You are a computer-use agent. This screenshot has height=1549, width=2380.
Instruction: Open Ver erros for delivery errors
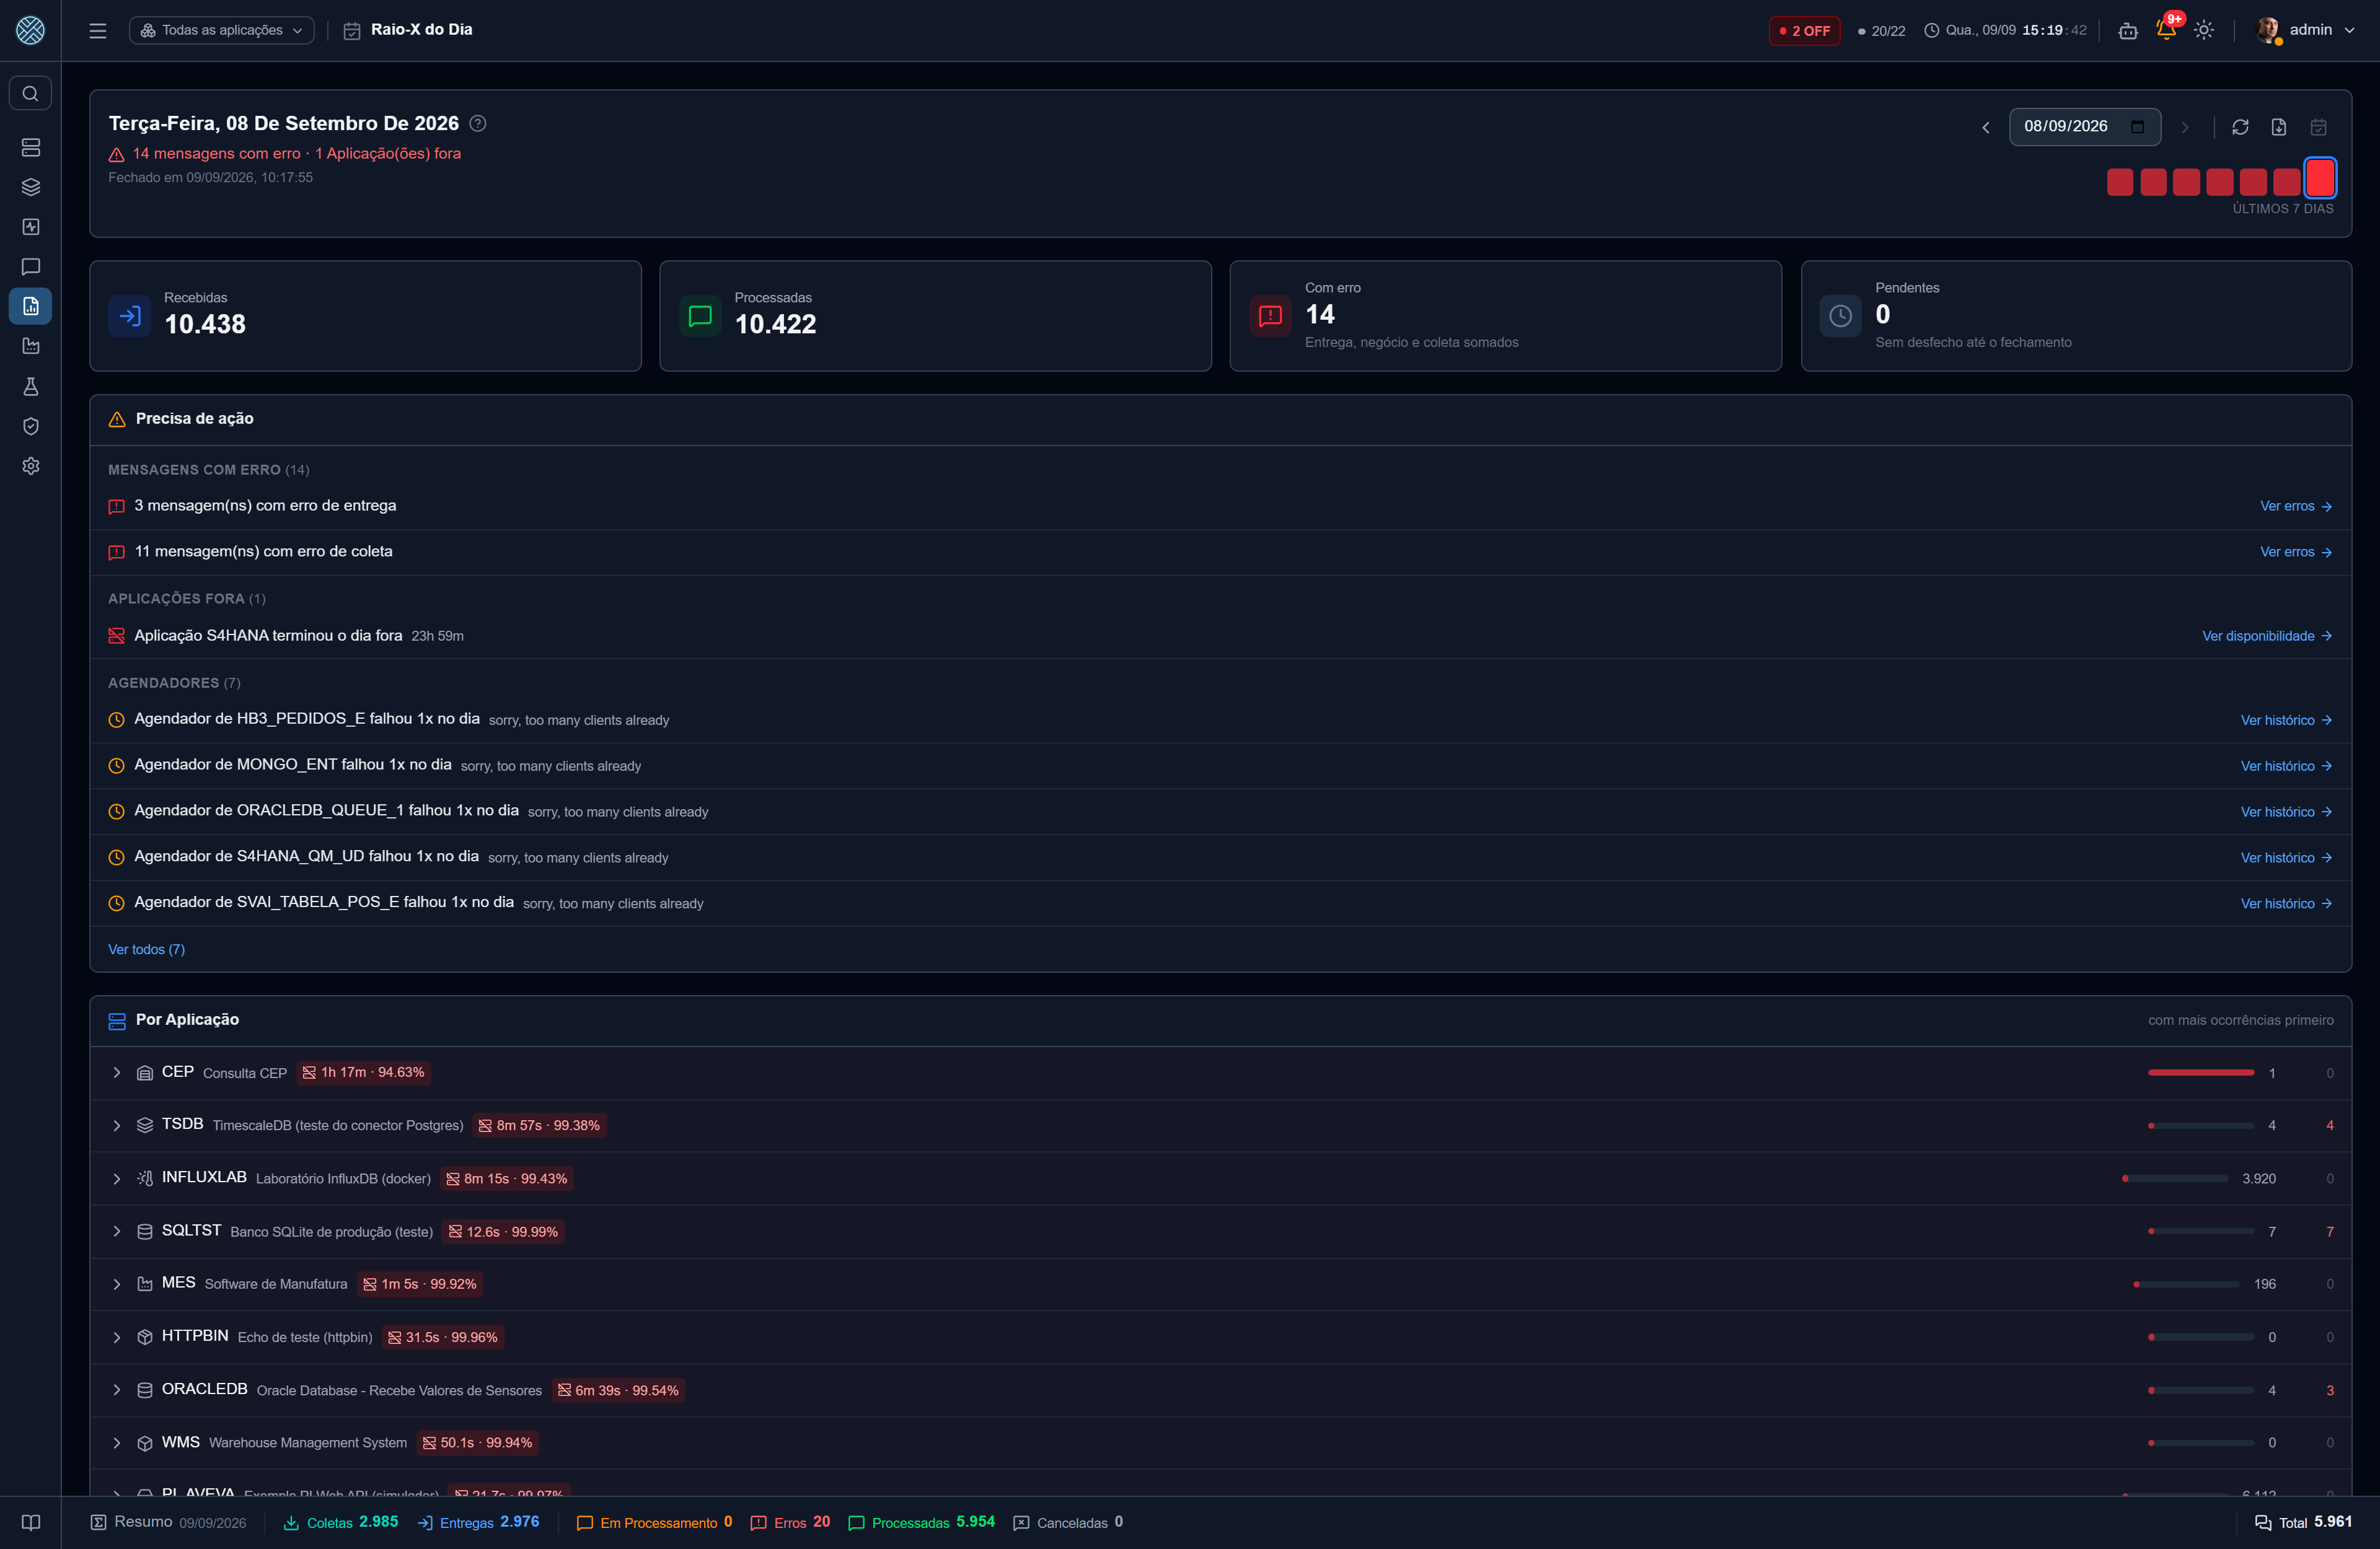click(2296, 506)
